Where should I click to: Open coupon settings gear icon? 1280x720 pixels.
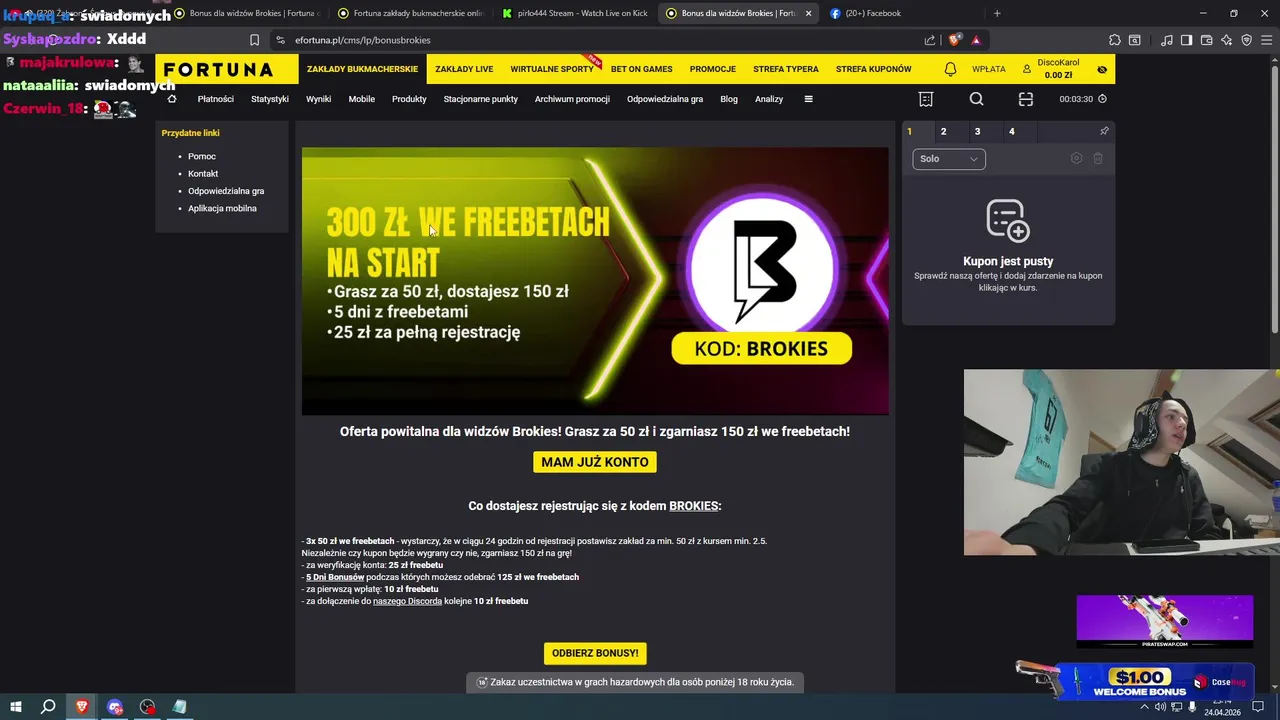(x=1076, y=158)
